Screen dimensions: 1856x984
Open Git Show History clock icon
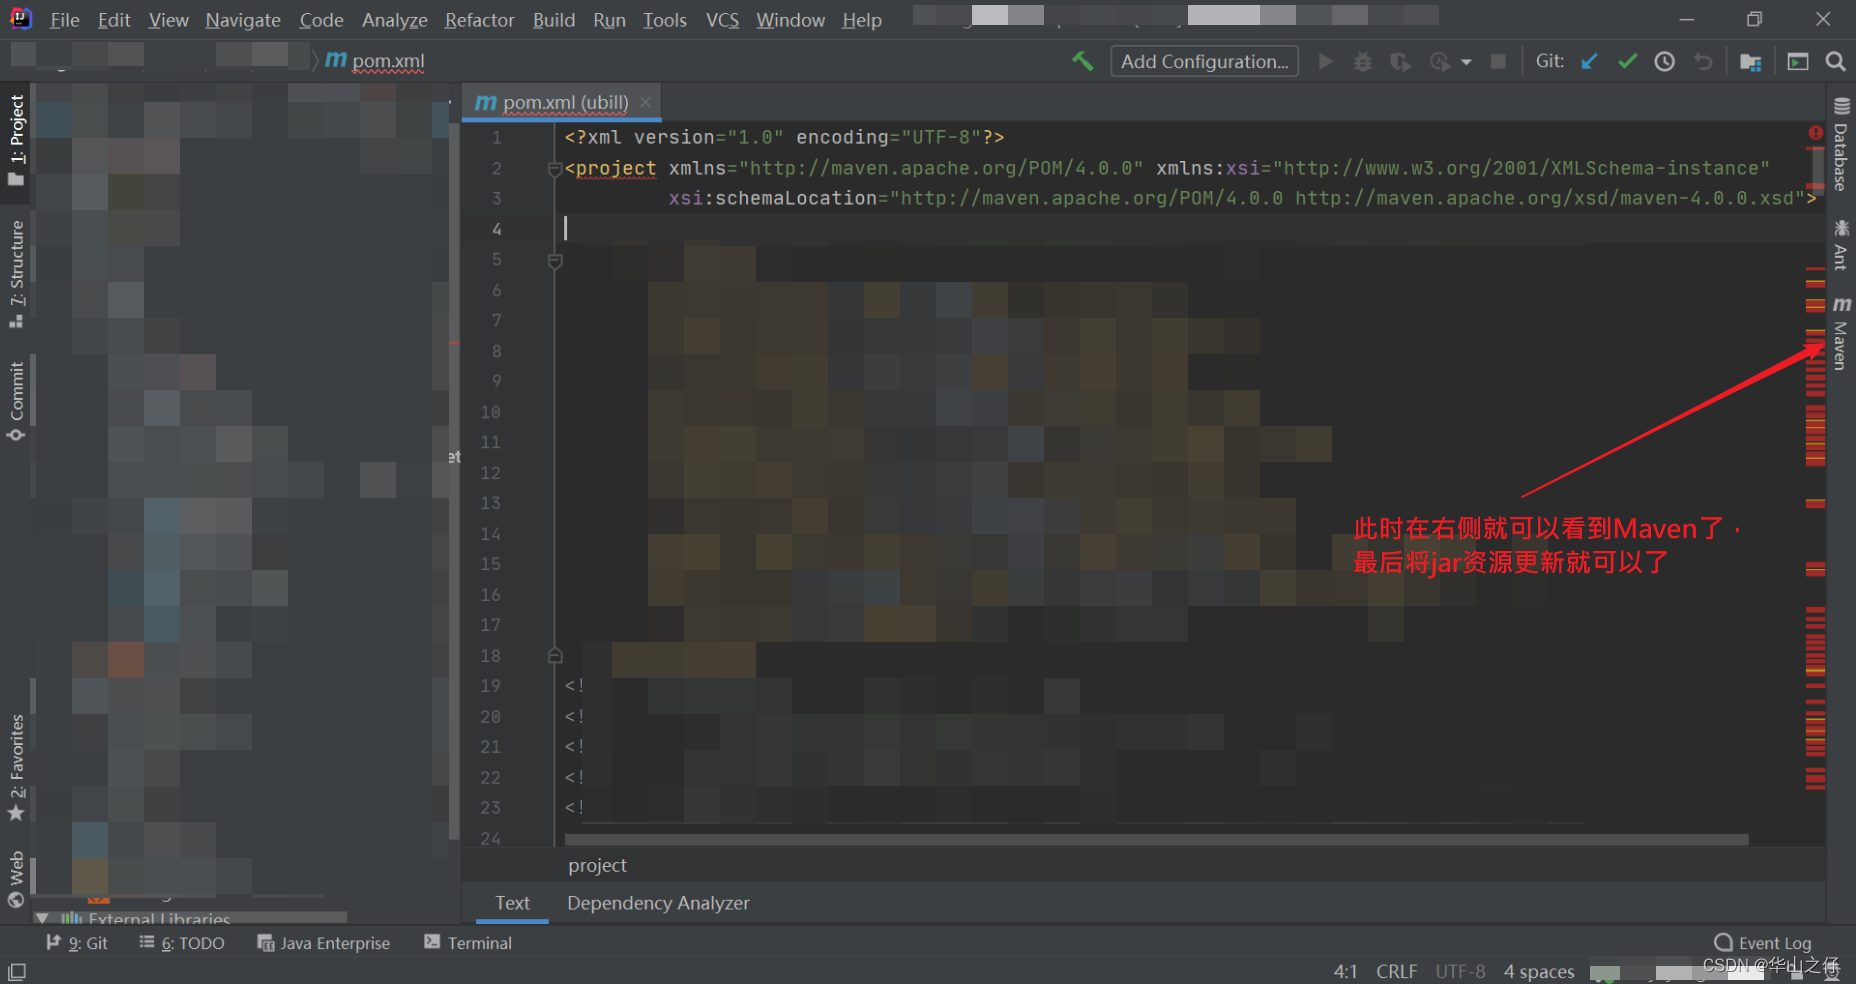1665,62
